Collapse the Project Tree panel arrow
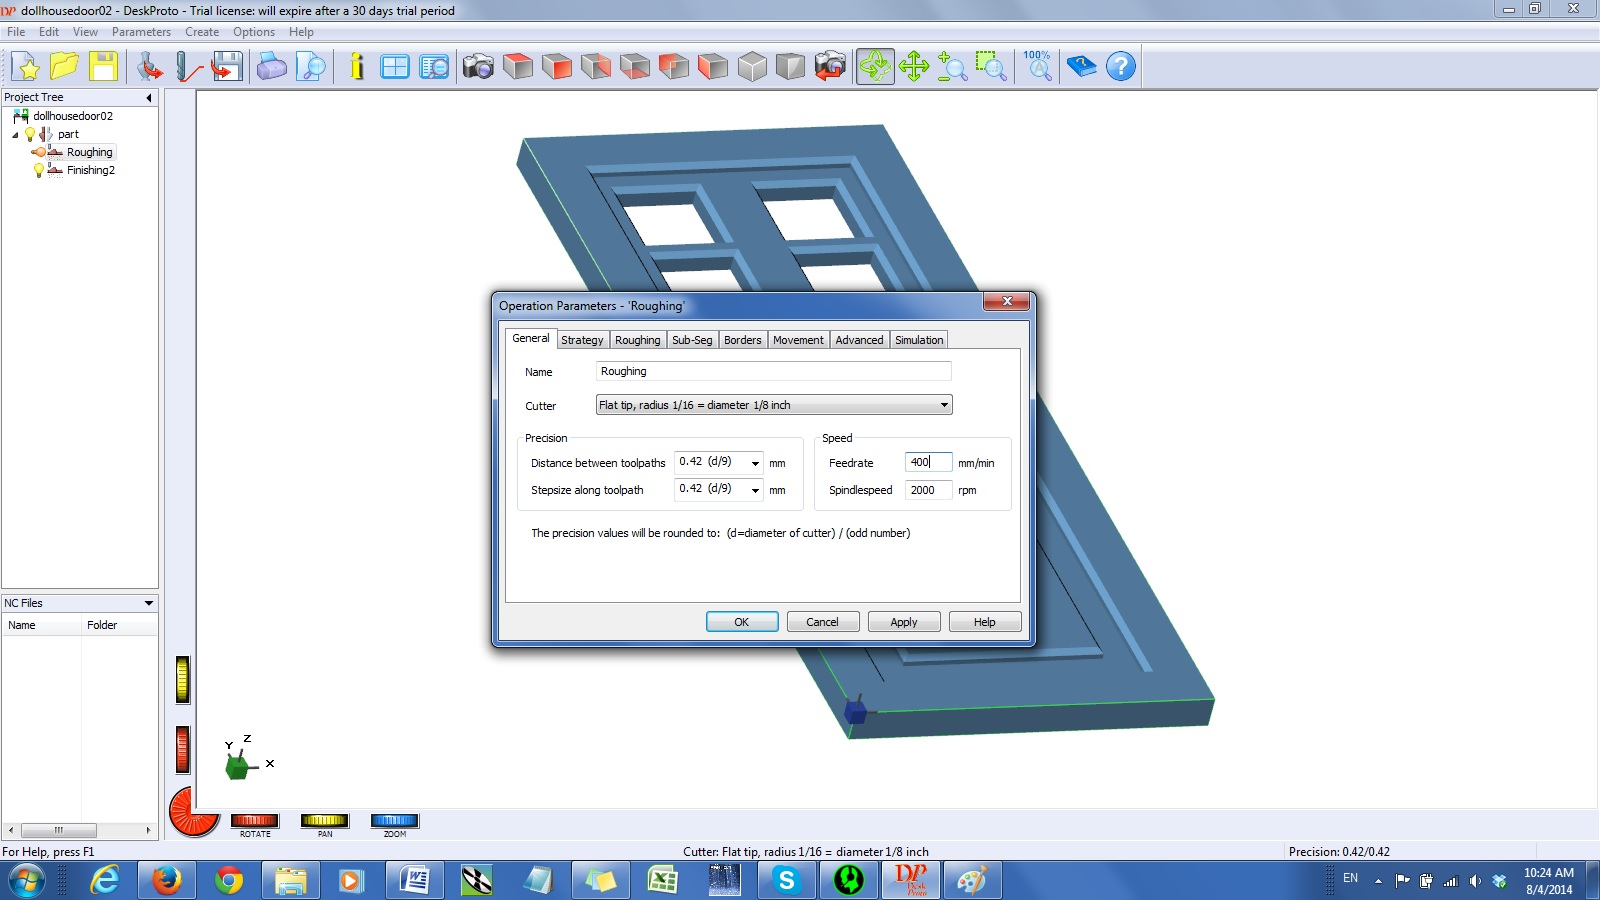This screenshot has height=900, width=1600. 149,98
